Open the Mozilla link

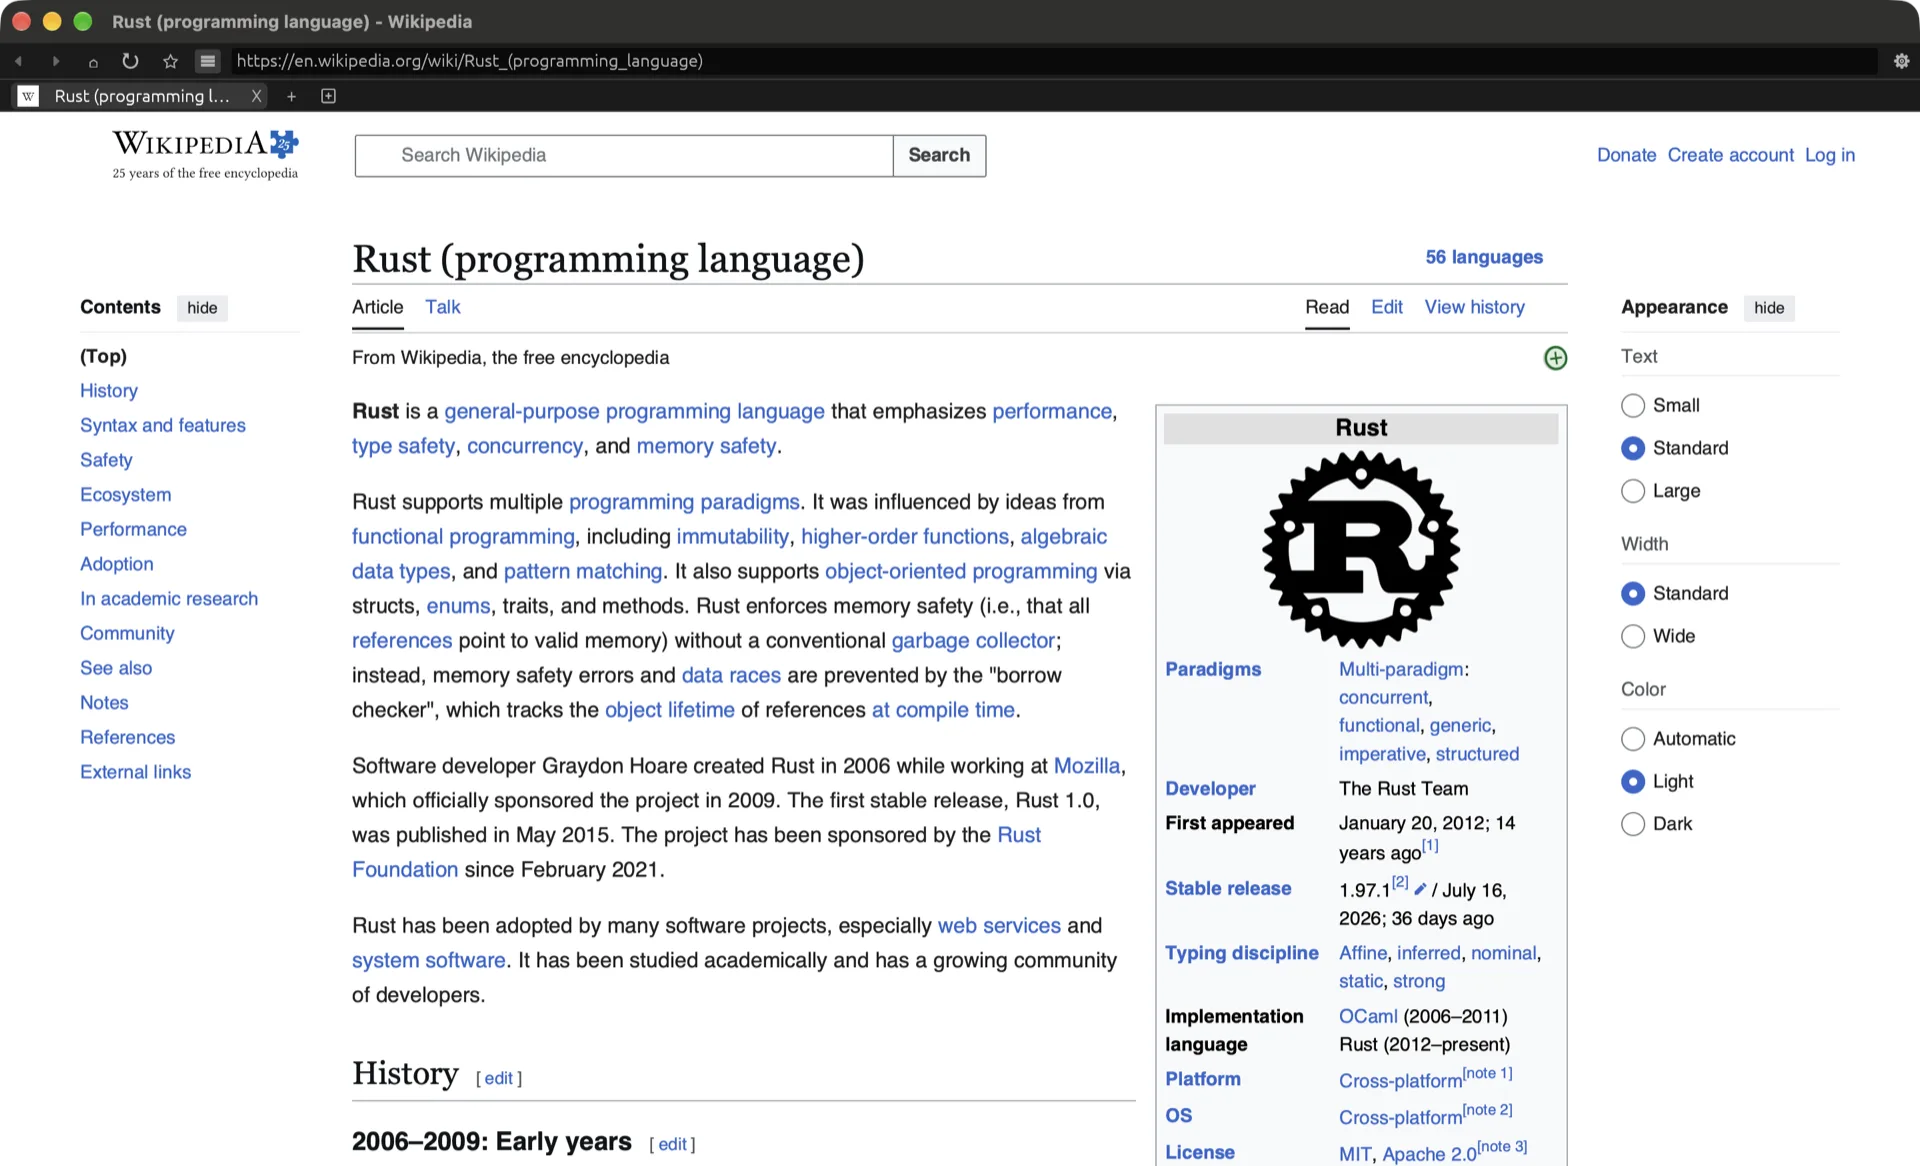tap(1087, 766)
